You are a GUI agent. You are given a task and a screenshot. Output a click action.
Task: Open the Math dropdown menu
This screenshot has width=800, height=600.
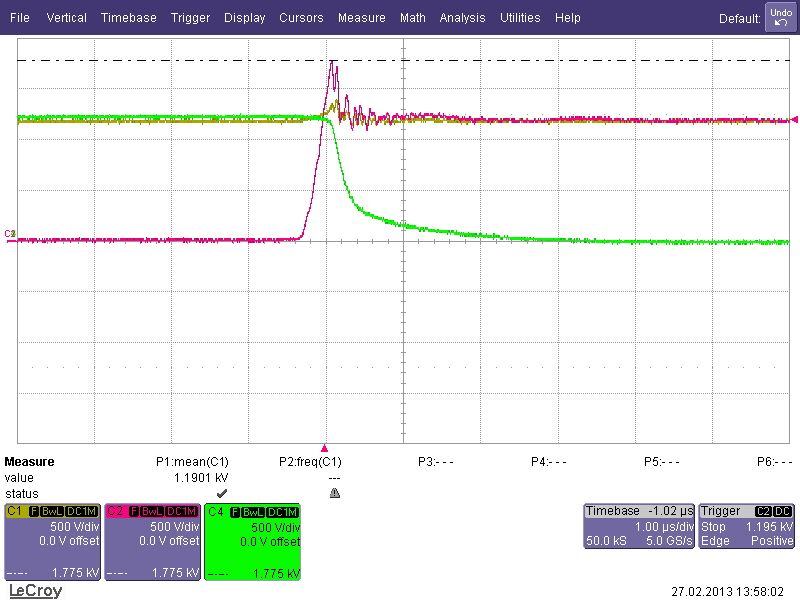pyautogui.click(x=412, y=17)
